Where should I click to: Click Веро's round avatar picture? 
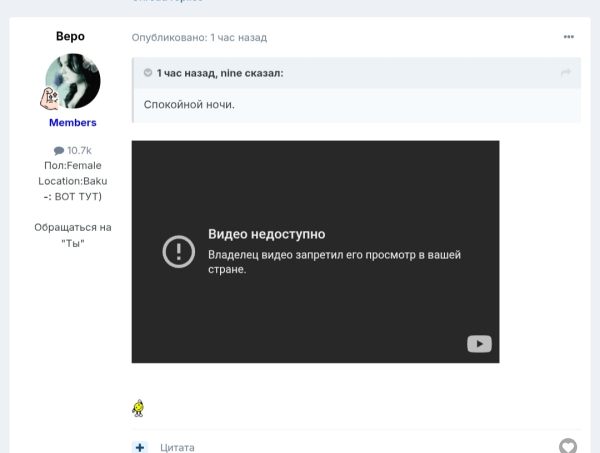[x=73, y=81]
